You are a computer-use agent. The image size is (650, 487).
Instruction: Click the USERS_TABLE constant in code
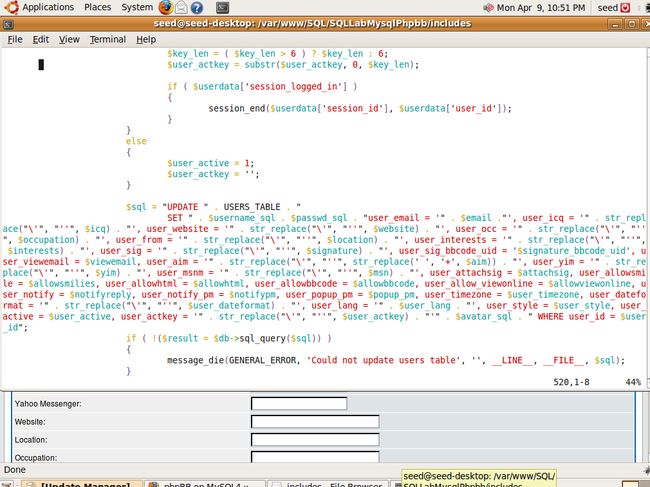(252, 207)
